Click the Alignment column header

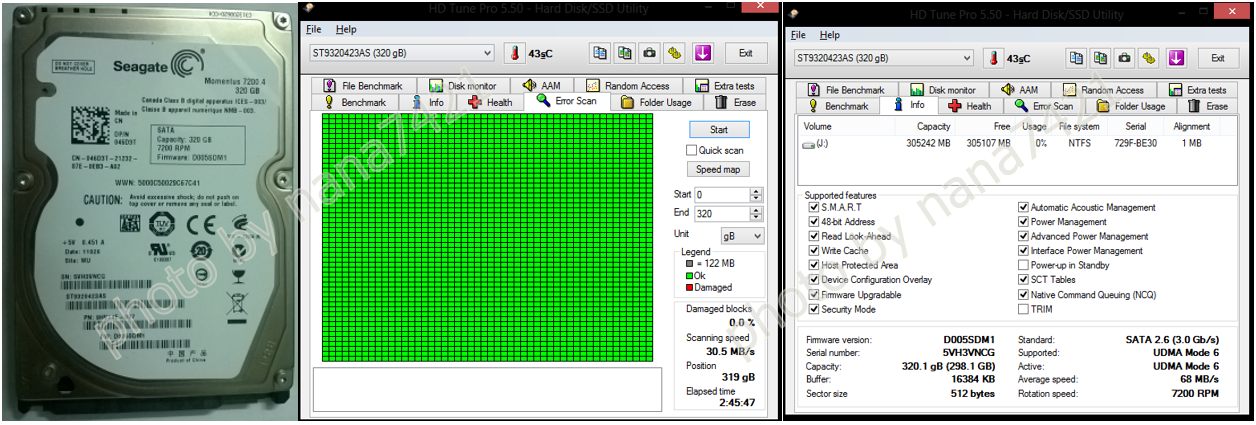coord(1192,127)
